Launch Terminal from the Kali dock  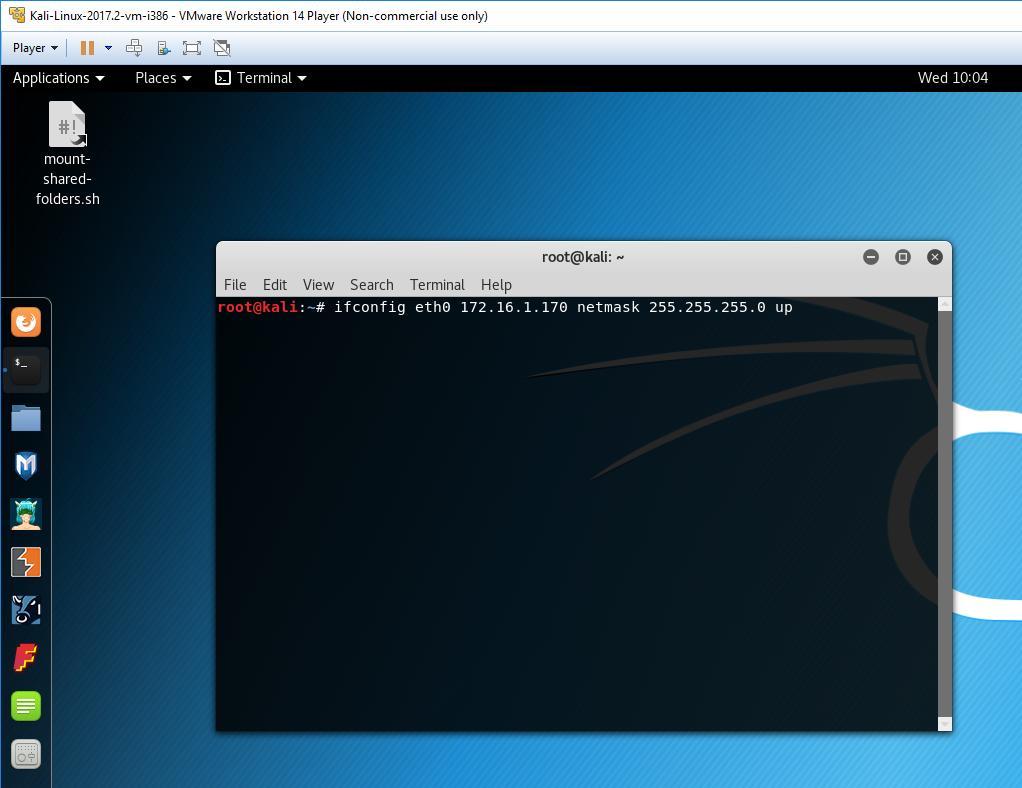coord(26,370)
